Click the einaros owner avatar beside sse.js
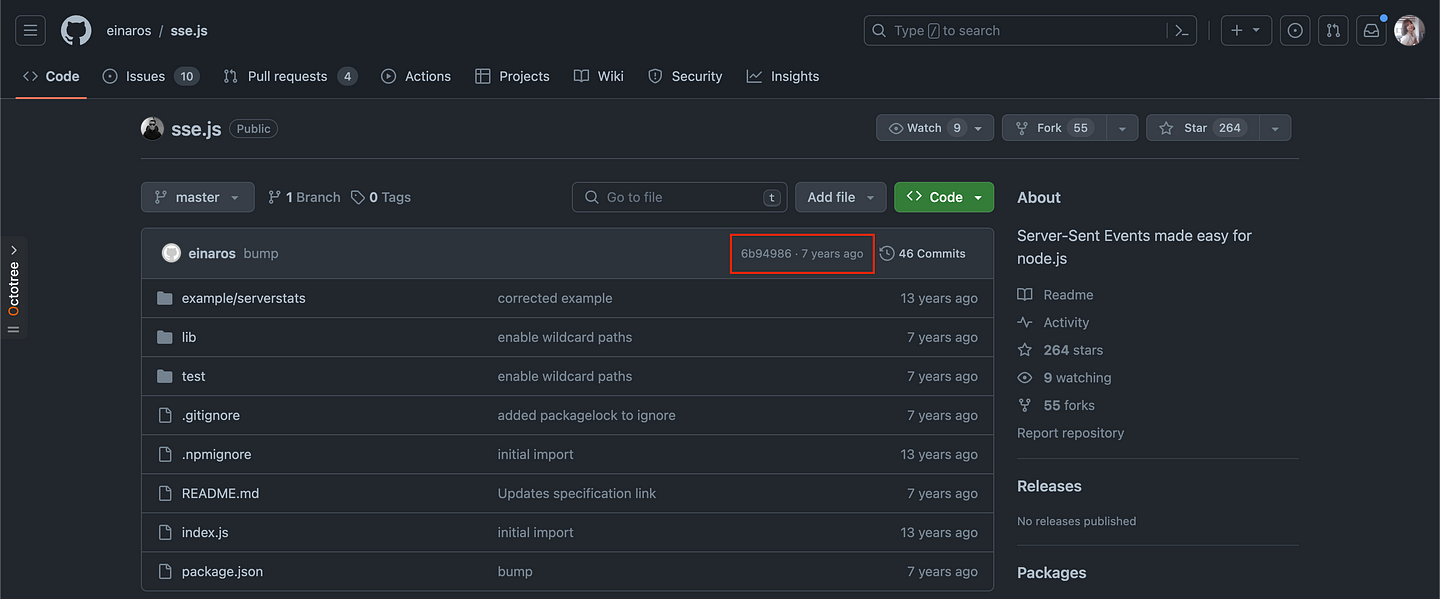The image size is (1440, 599). (152, 128)
